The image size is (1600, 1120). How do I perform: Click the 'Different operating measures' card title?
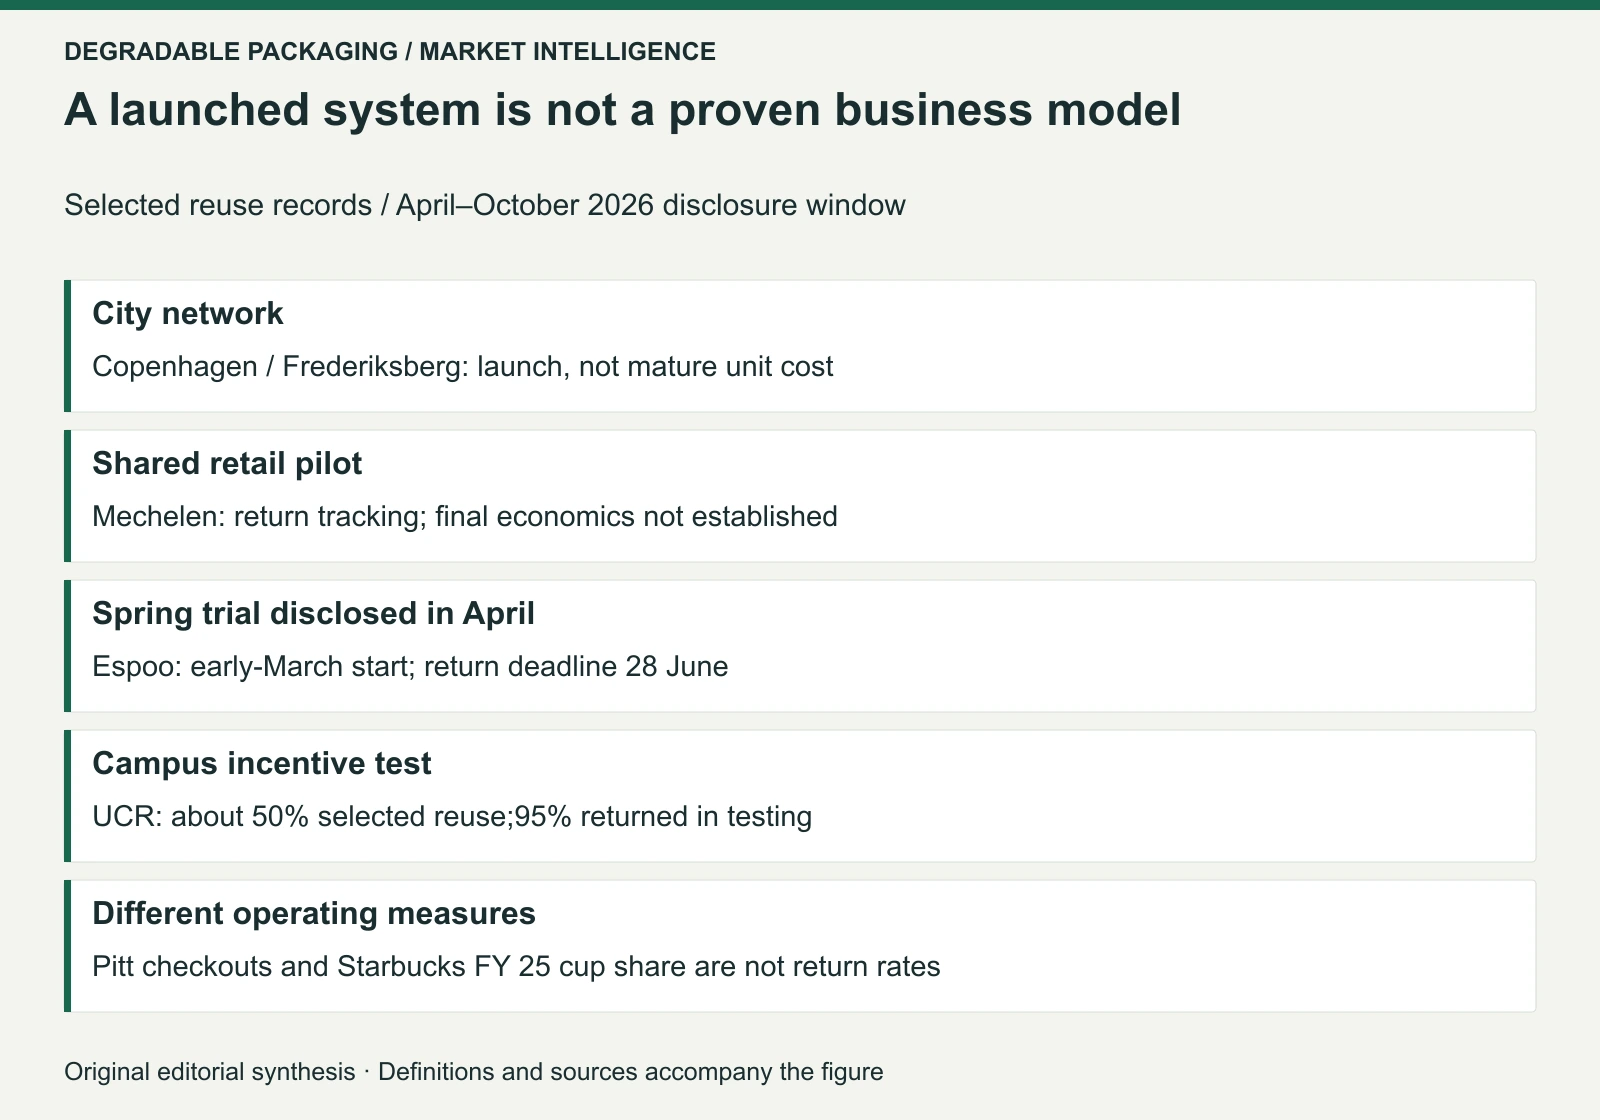[x=314, y=913]
